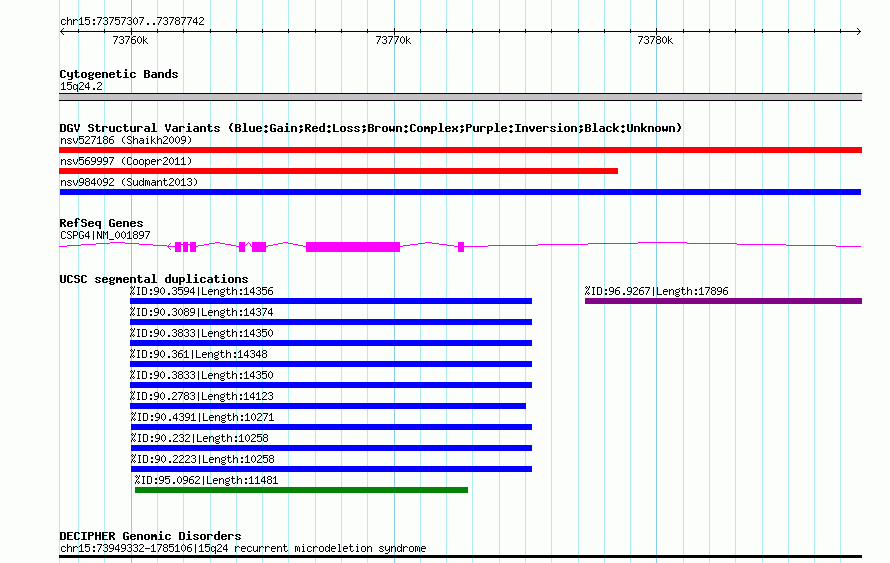Click the purple 96.9267 segmental duplication bar
The image size is (890, 563).
click(x=724, y=301)
